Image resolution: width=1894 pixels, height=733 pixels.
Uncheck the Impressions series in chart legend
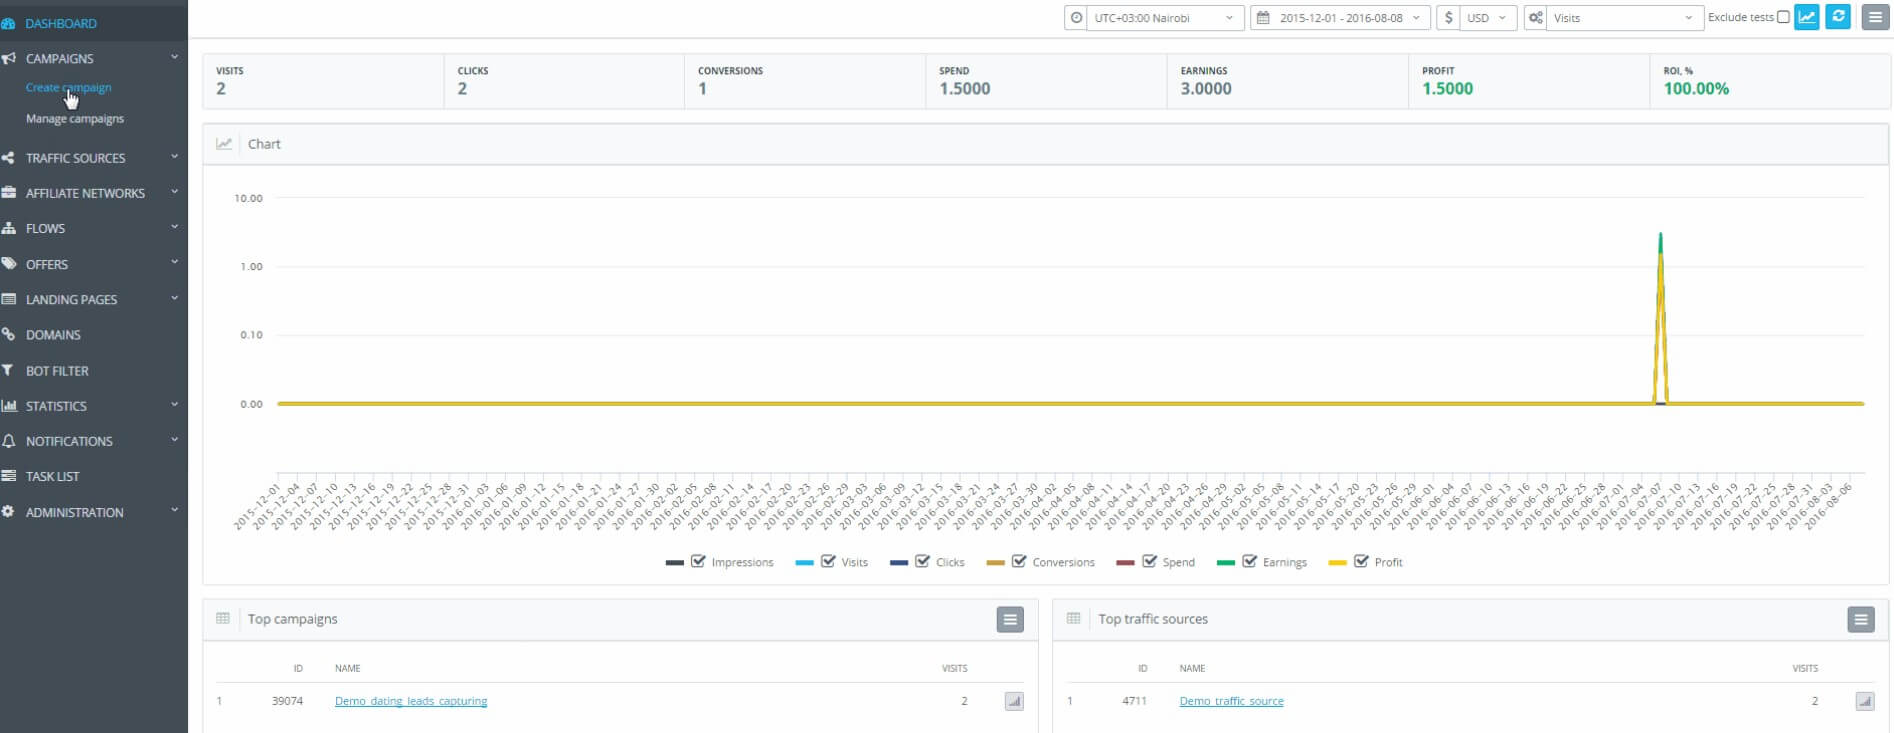tap(698, 562)
